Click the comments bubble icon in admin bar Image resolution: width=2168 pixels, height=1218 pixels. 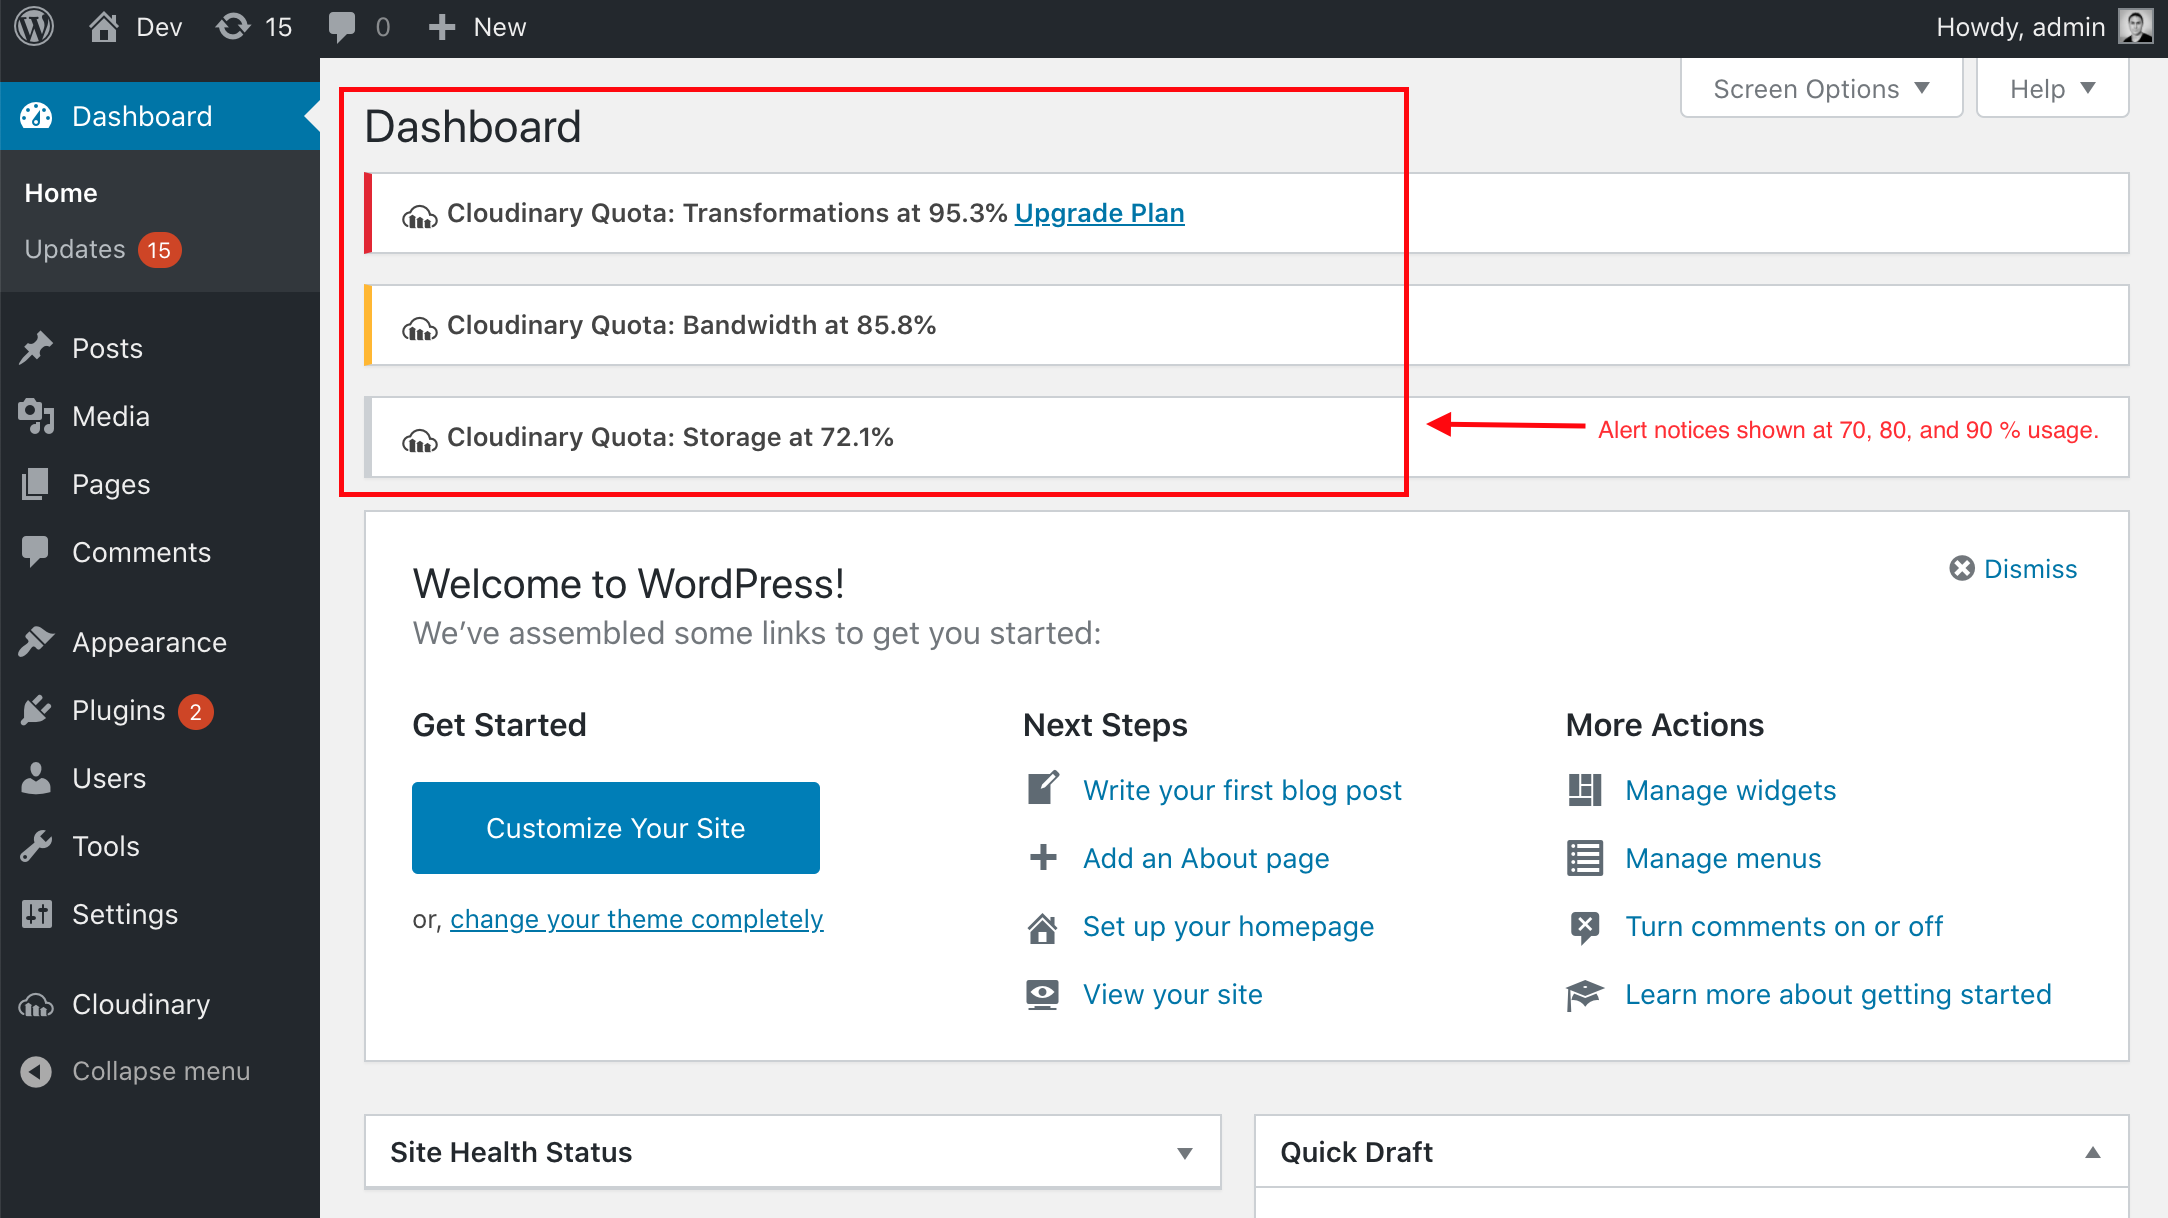pyautogui.click(x=342, y=27)
